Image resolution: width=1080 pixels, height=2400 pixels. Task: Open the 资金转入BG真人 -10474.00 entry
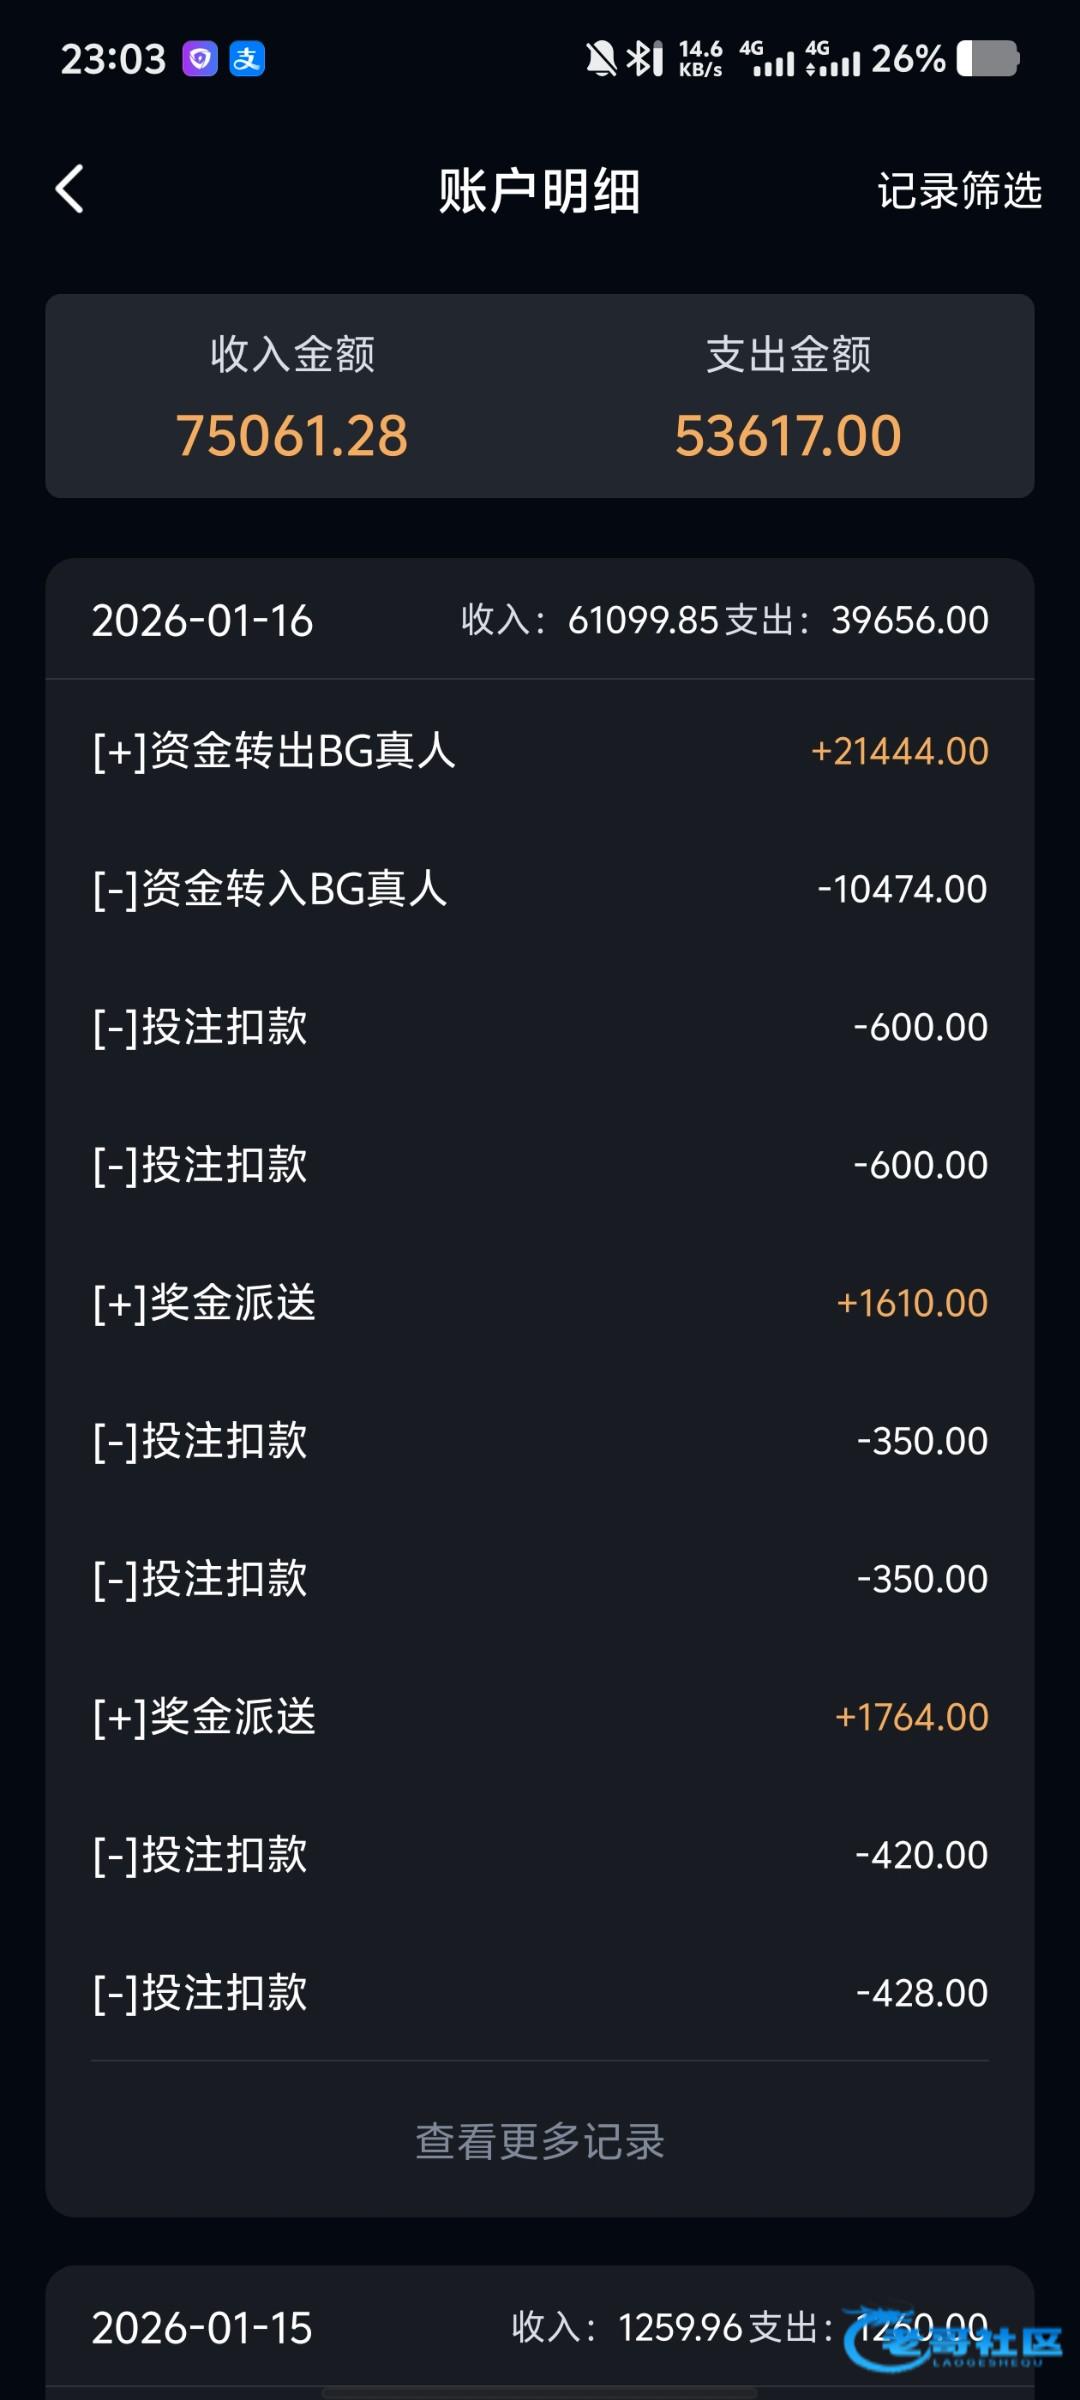(x=540, y=889)
